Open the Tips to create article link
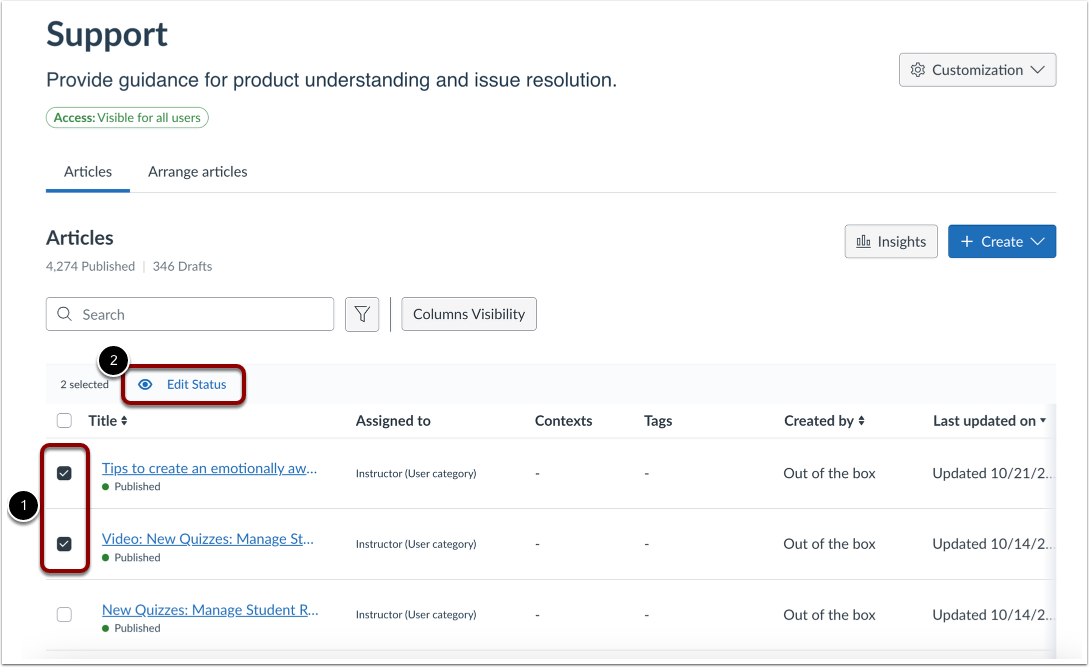This screenshot has height=667, width=1089. coord(209,468)
